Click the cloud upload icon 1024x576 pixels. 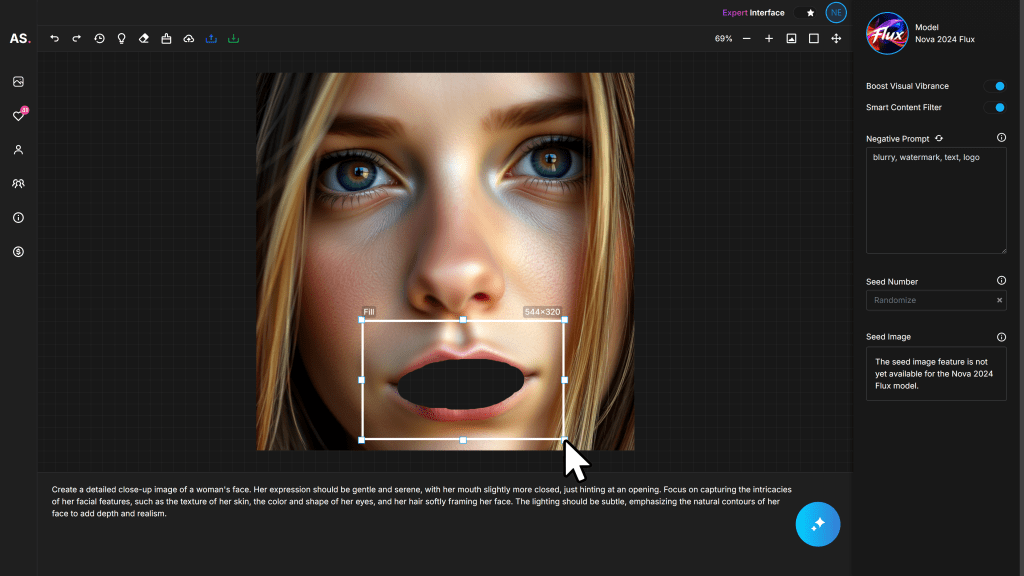(188, 39)
